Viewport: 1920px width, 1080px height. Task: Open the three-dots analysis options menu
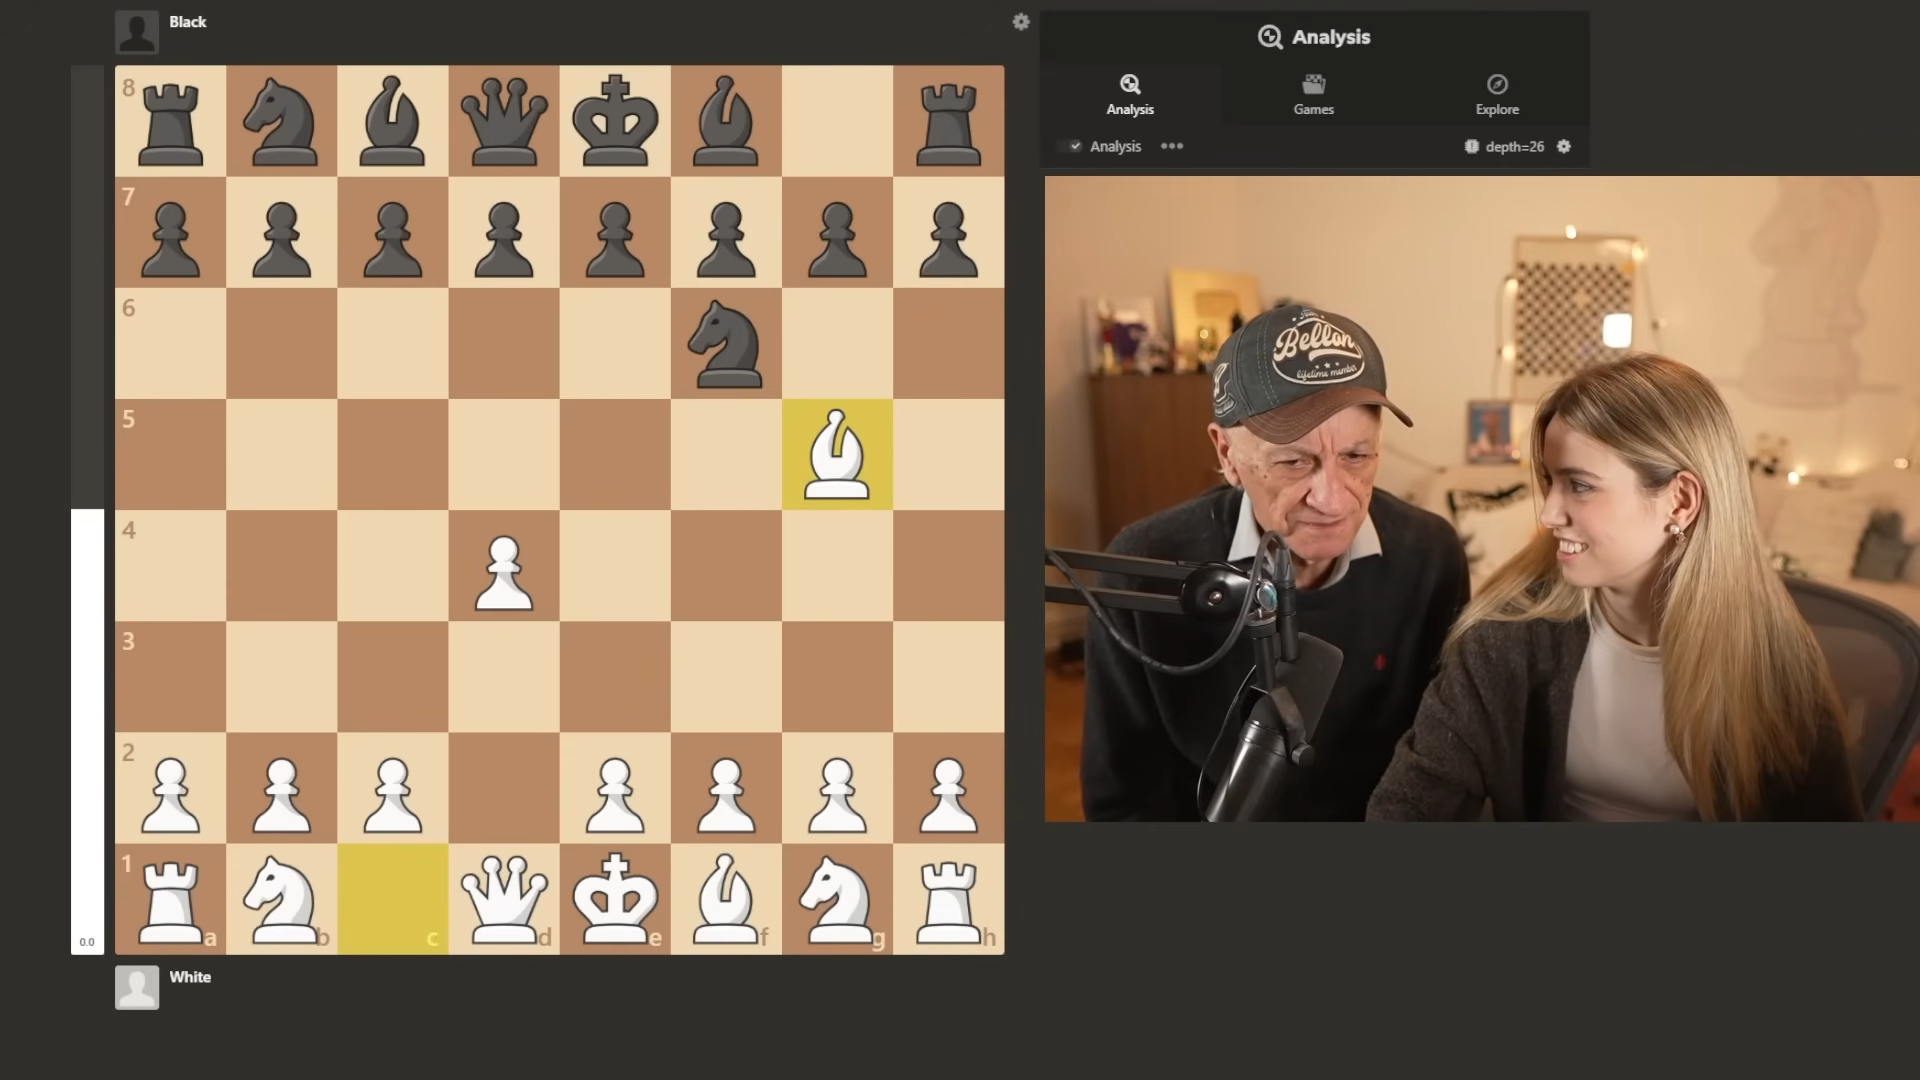pos(1172,146)
